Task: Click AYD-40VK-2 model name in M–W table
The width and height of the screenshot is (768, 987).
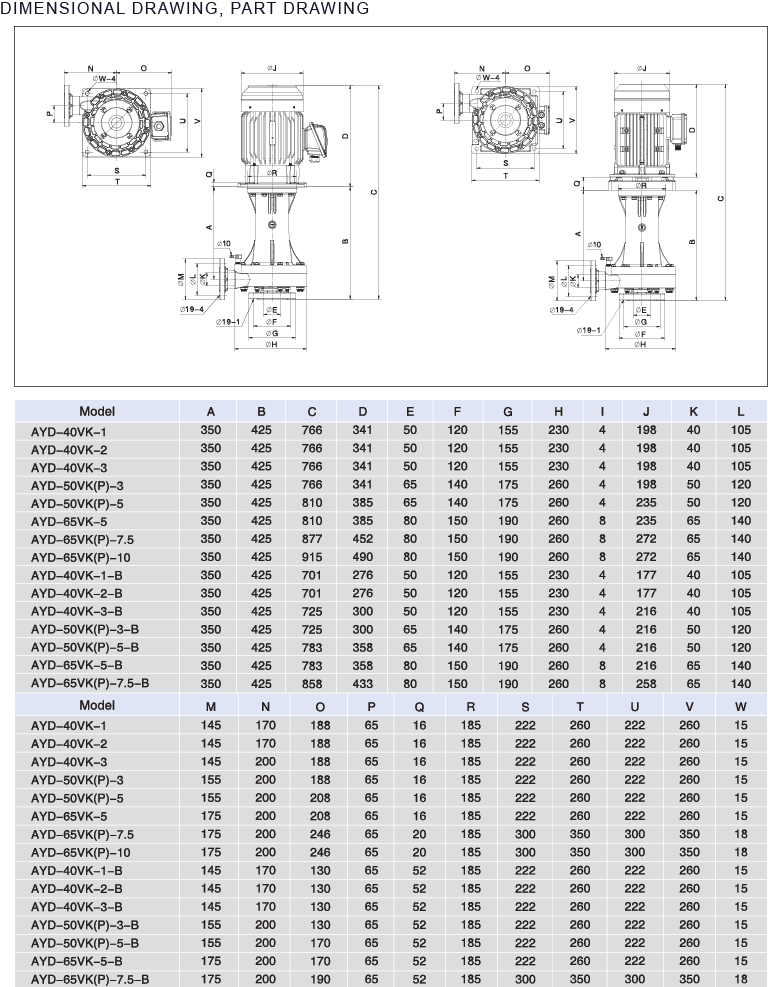Action: pos(69,744)
